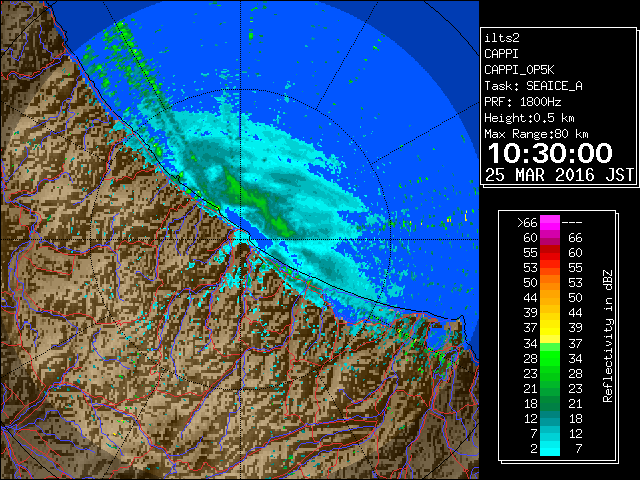Pick the orange 50–53 dBZ swatch
Screen dimensions: 640x480
[550, 283]
